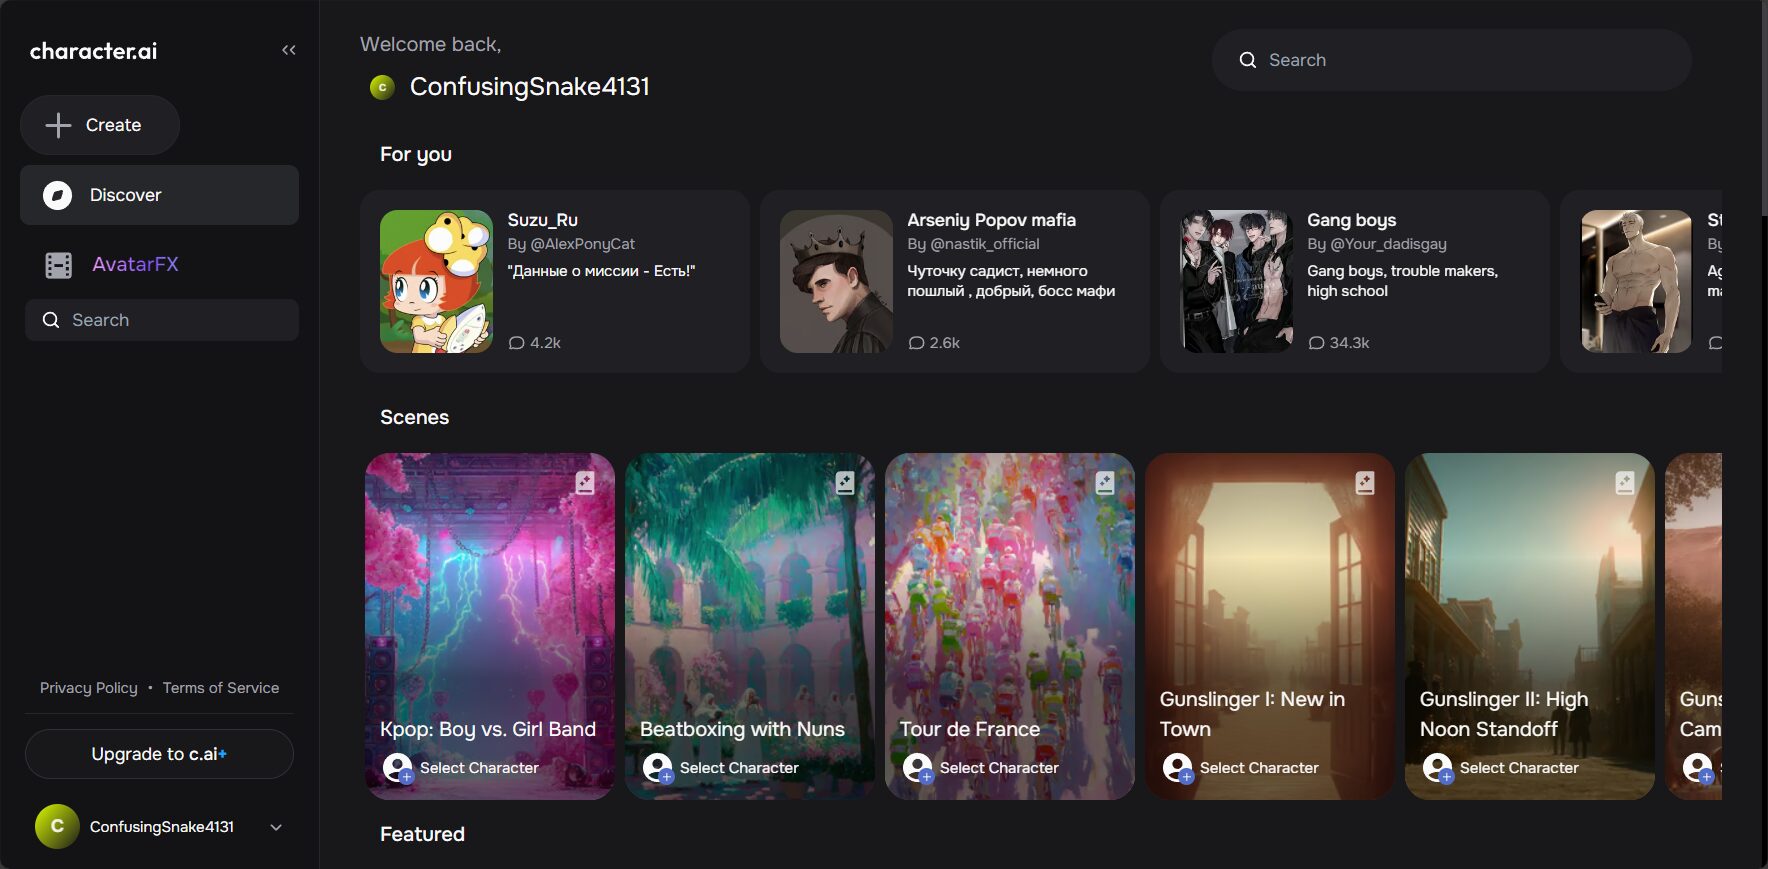Click the add-character avatar icon on Kpop scene
The height and width of the screenshot is (869, 1768).
pyautogui.click(x=398, y=768)
